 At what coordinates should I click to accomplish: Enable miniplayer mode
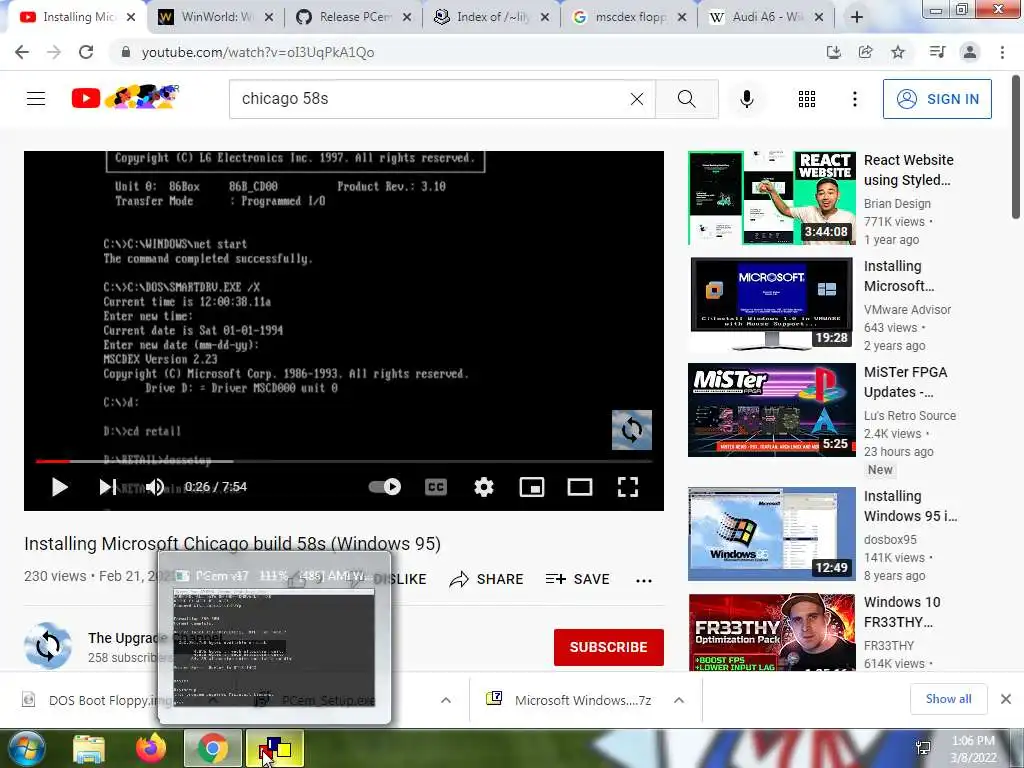tap(532, 487)
